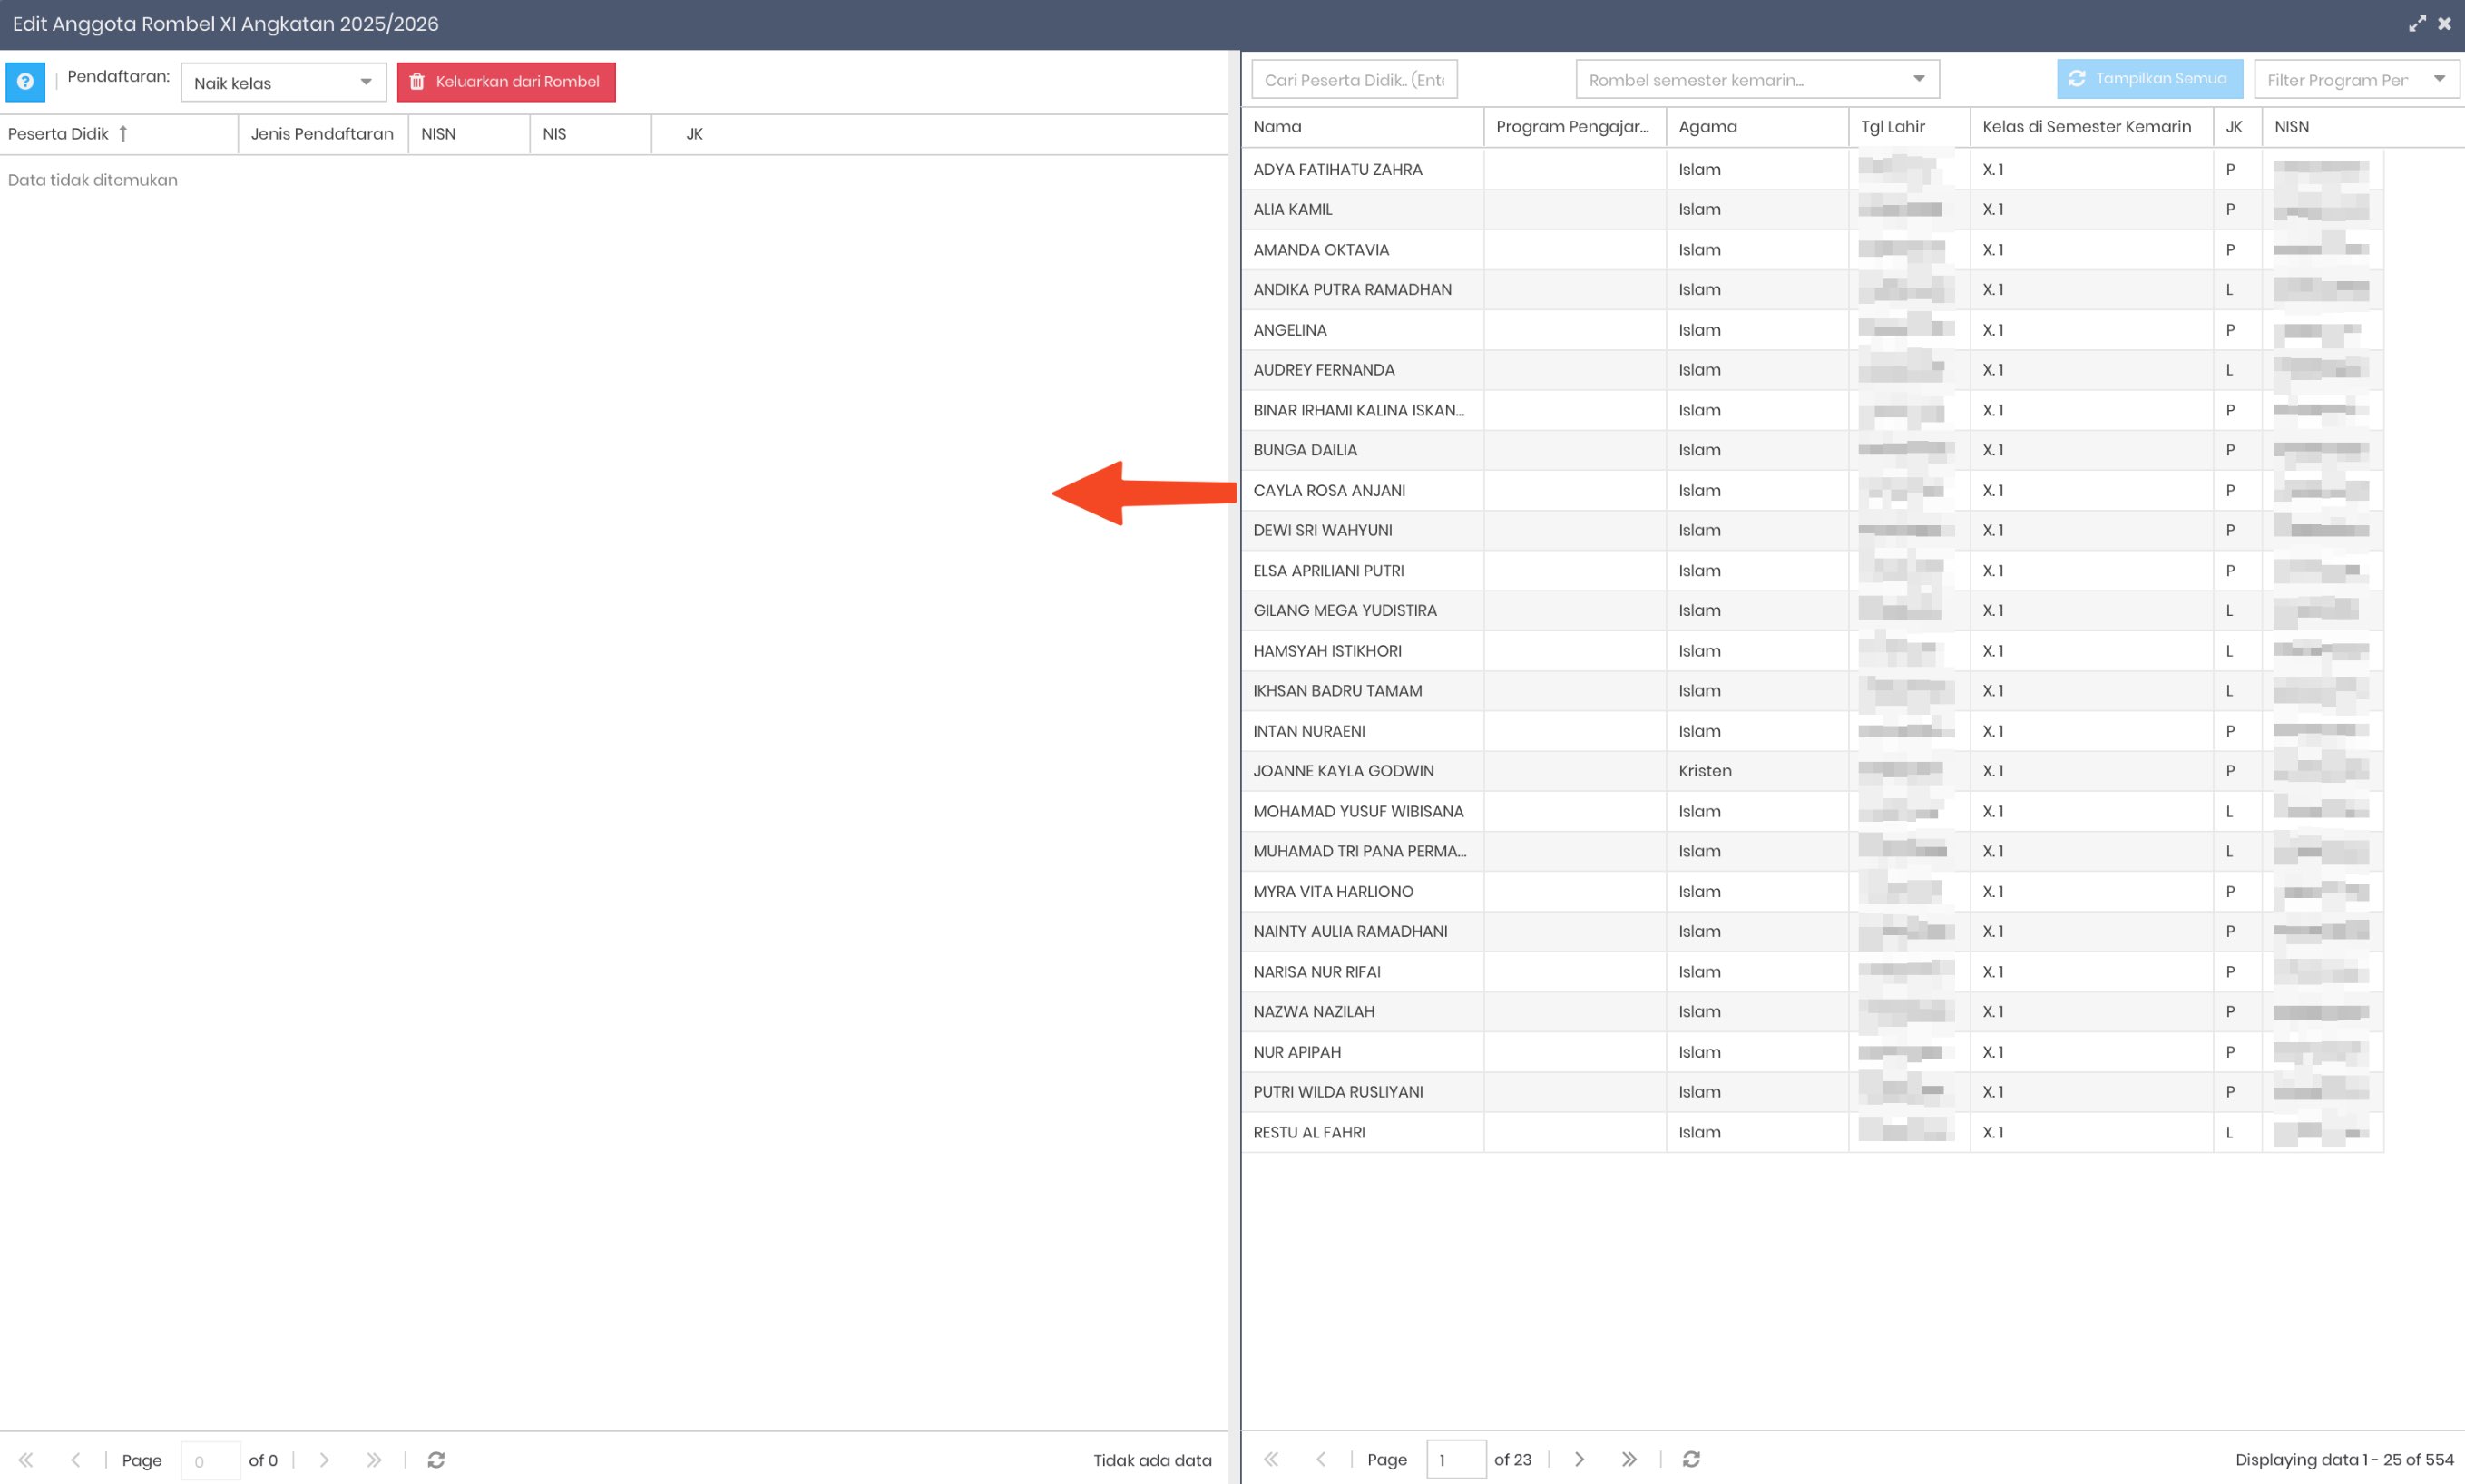2465x1484 pixels.
Task: Click the page number field showing 1
Action: [1455, 1459]
